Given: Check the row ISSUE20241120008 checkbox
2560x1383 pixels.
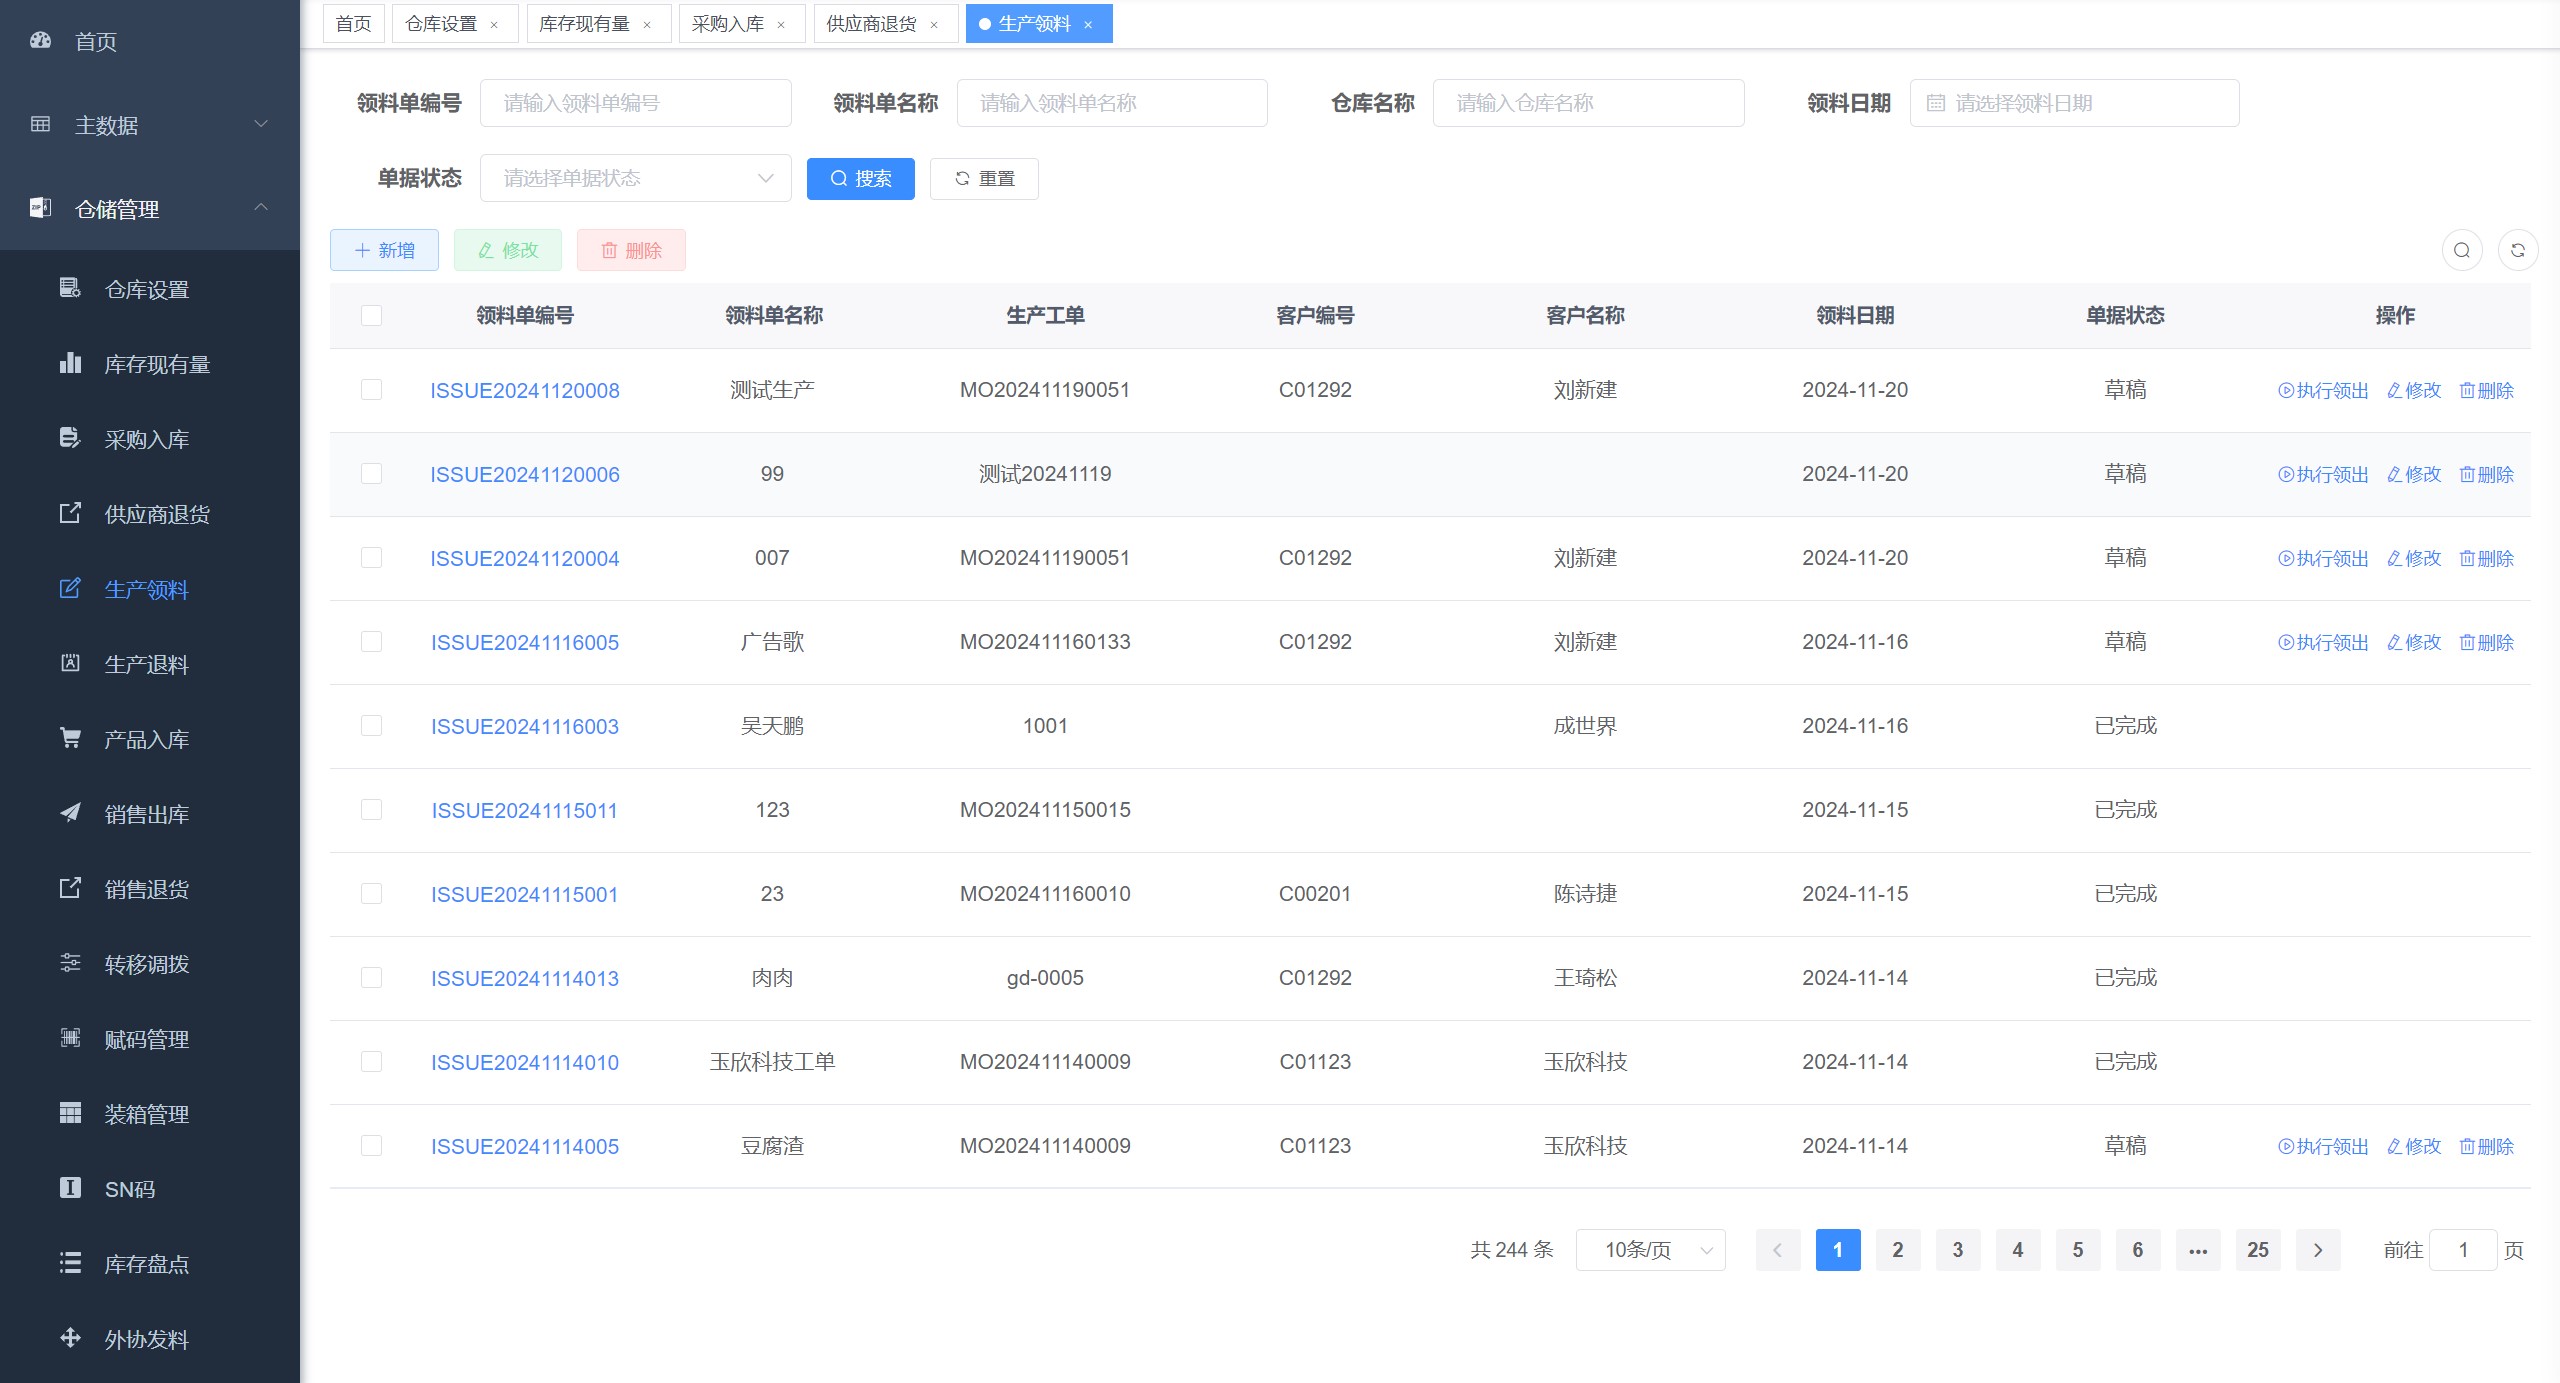Looking at the screenshot, I should (371, 389).
